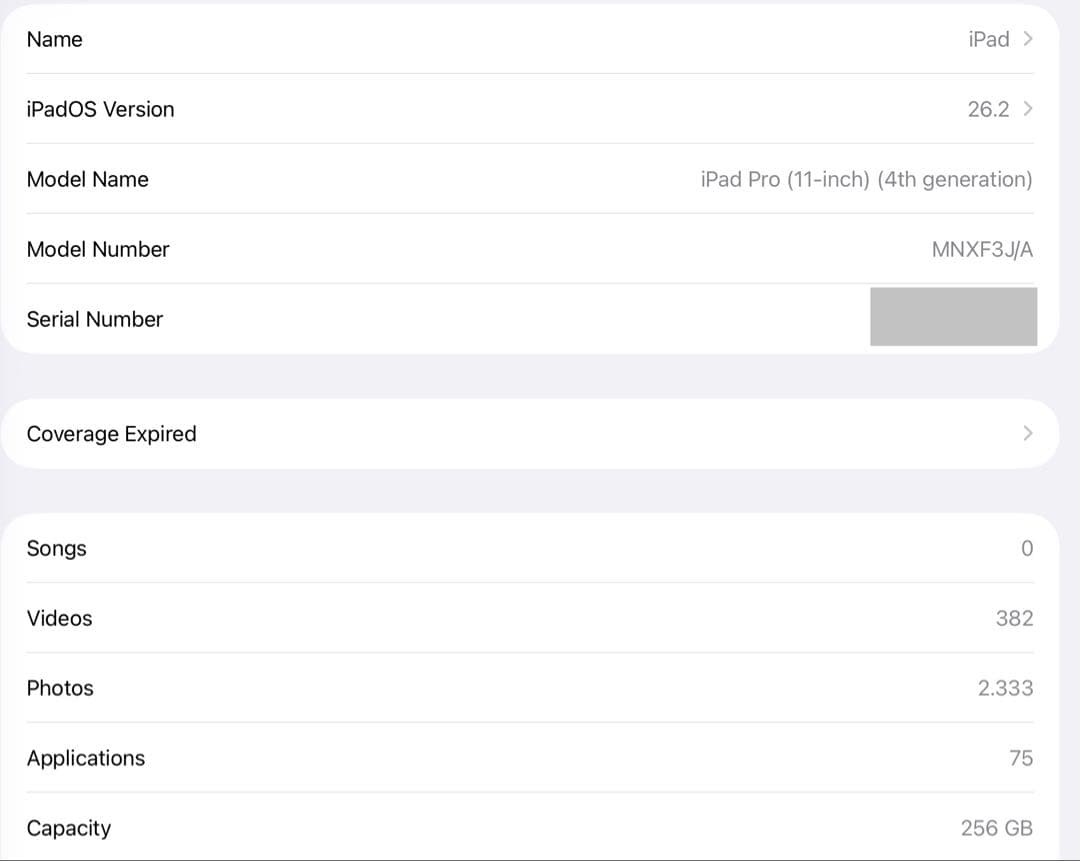The image size is (1080, 861).
Task: Tap the Model Name text iPad Pro
Action: (x=866, y=179)
